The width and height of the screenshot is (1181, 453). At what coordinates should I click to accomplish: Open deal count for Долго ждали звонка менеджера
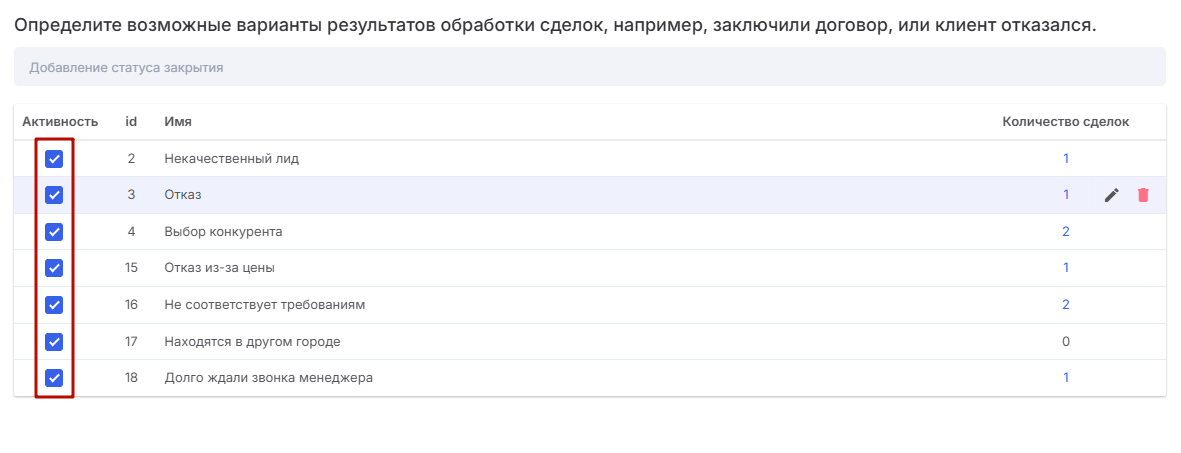(x=1066, y=378)
